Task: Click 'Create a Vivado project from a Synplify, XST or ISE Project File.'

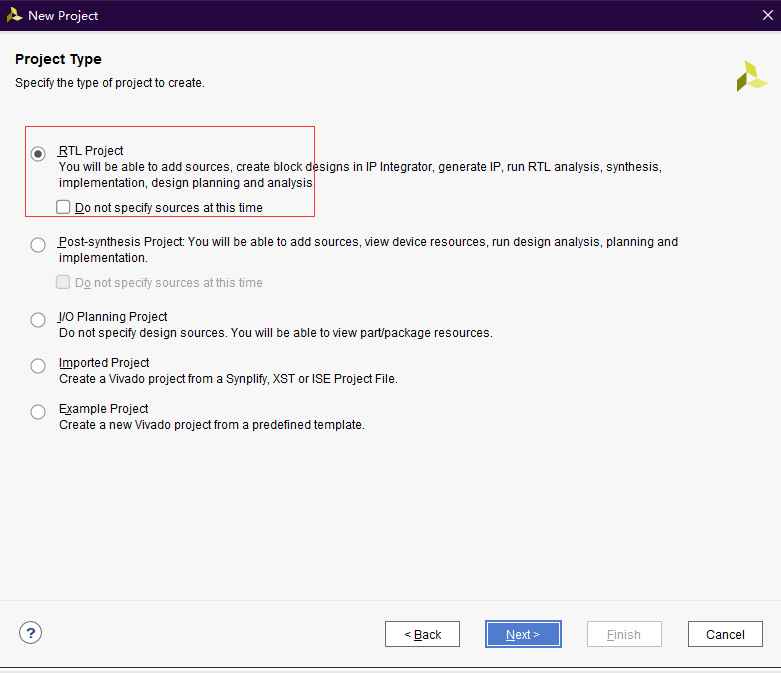Action: click(x=228, y=379)
